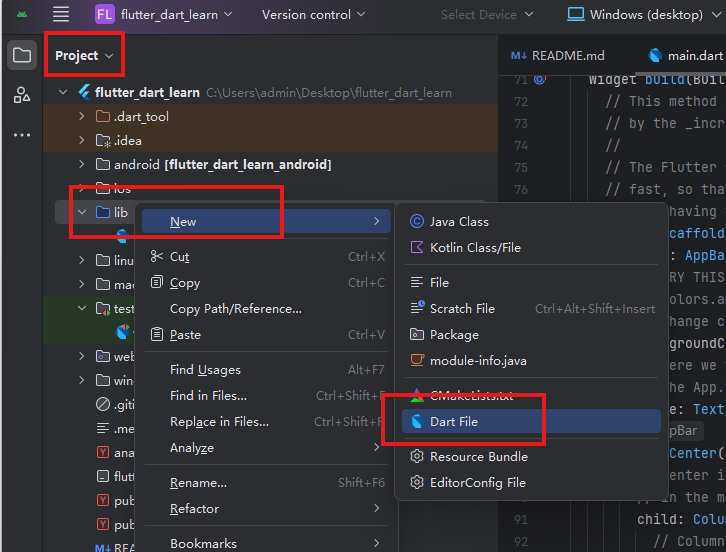
Task: Click the Windows desktop device monitor icon
Action: coord(576,14)
